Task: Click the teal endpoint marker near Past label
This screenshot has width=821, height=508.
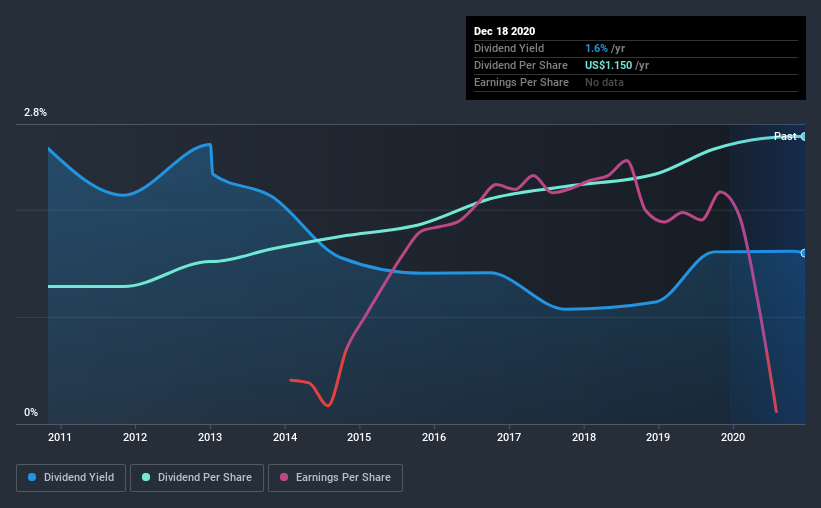Action: click(x=803, y=137)
